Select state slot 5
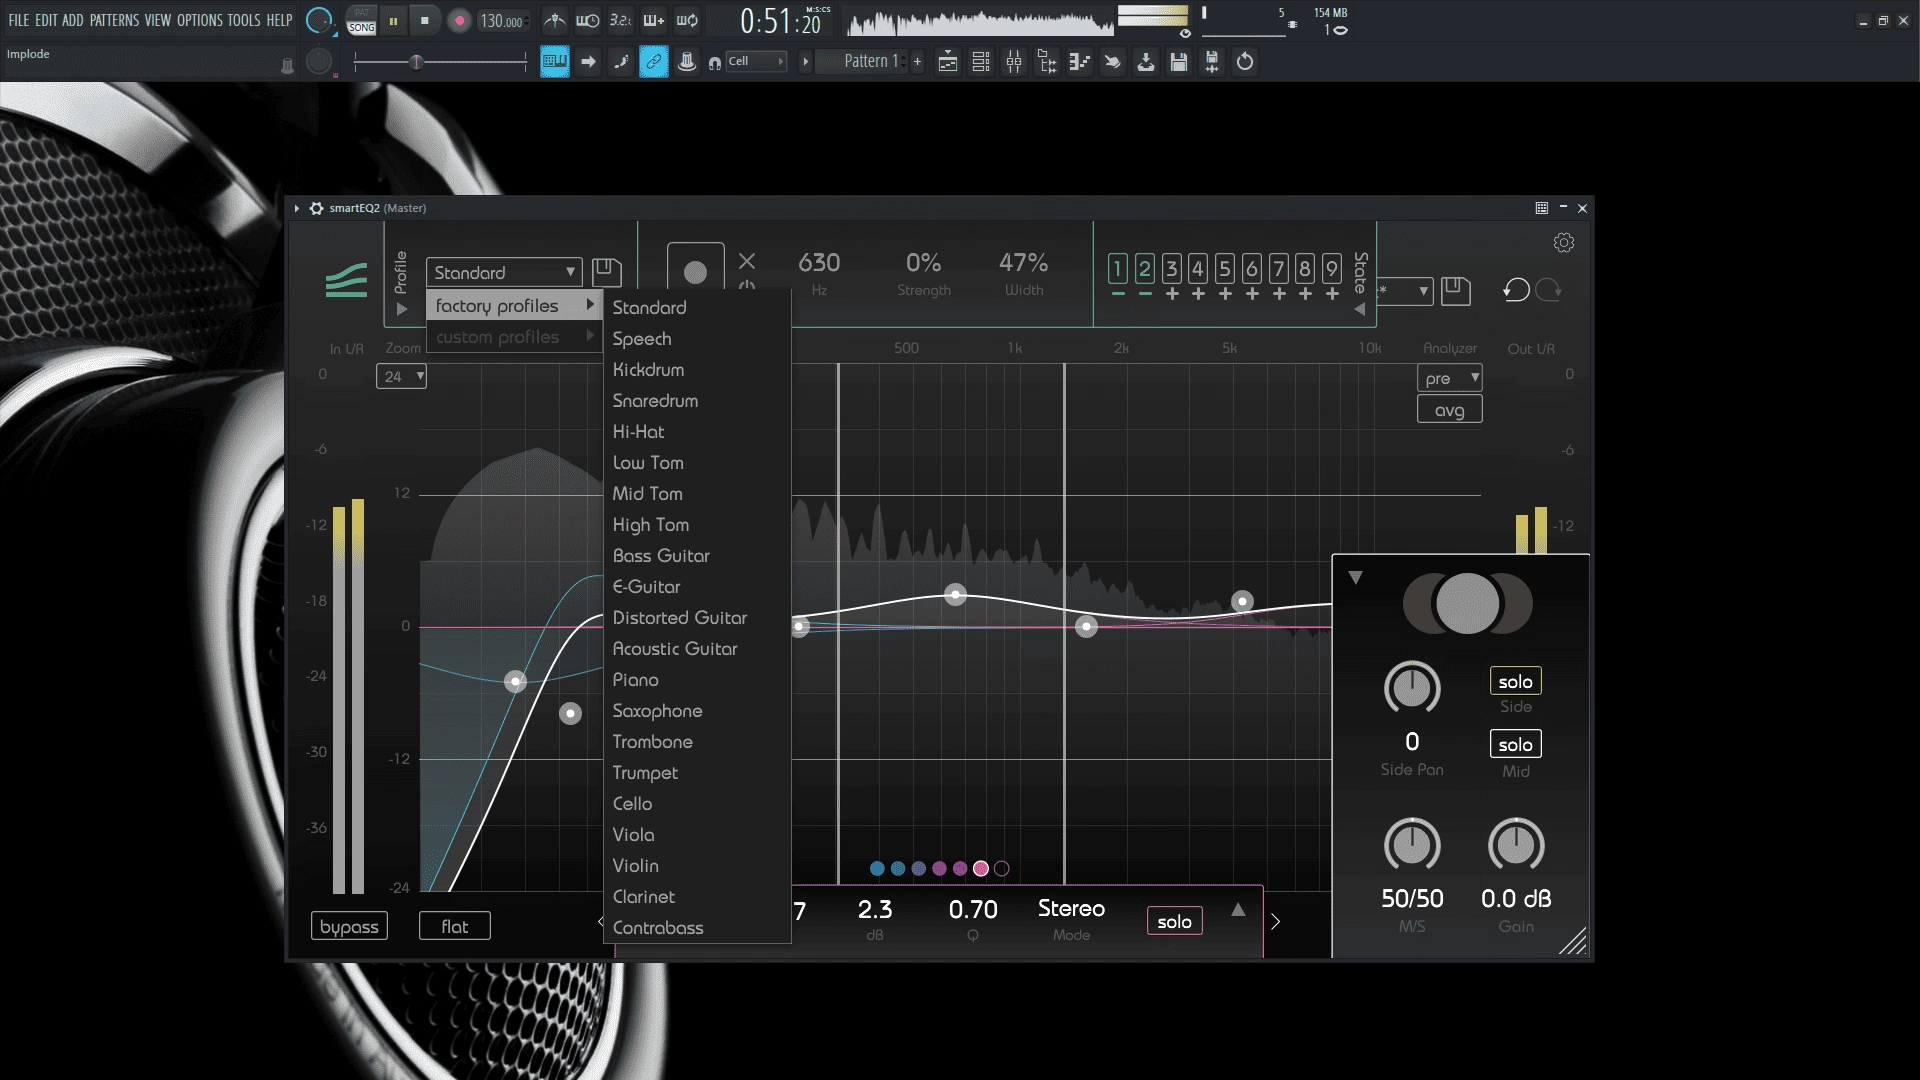 1224,268
